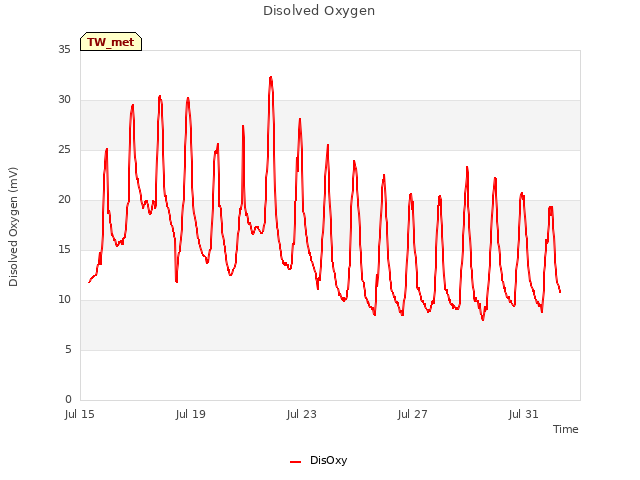Click the highest peak above 30 mV
Viewport: 640px width, 480px height.
pos(271,78)
